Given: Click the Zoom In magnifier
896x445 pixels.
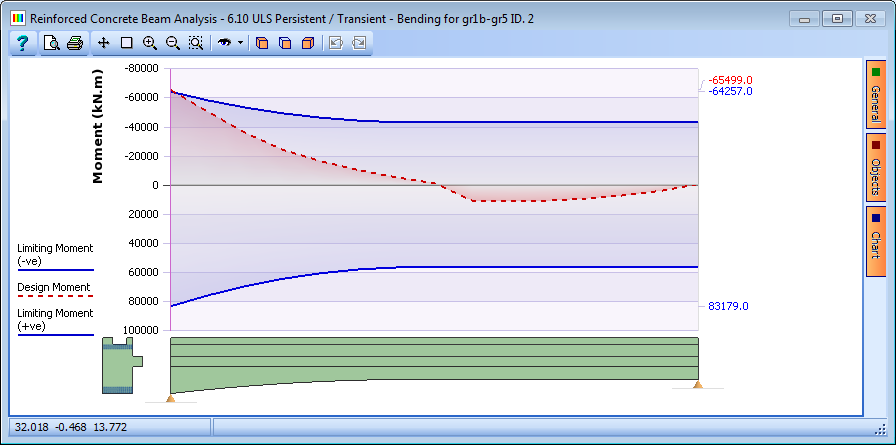Looking at the screenshot, I should coord(150,43).
